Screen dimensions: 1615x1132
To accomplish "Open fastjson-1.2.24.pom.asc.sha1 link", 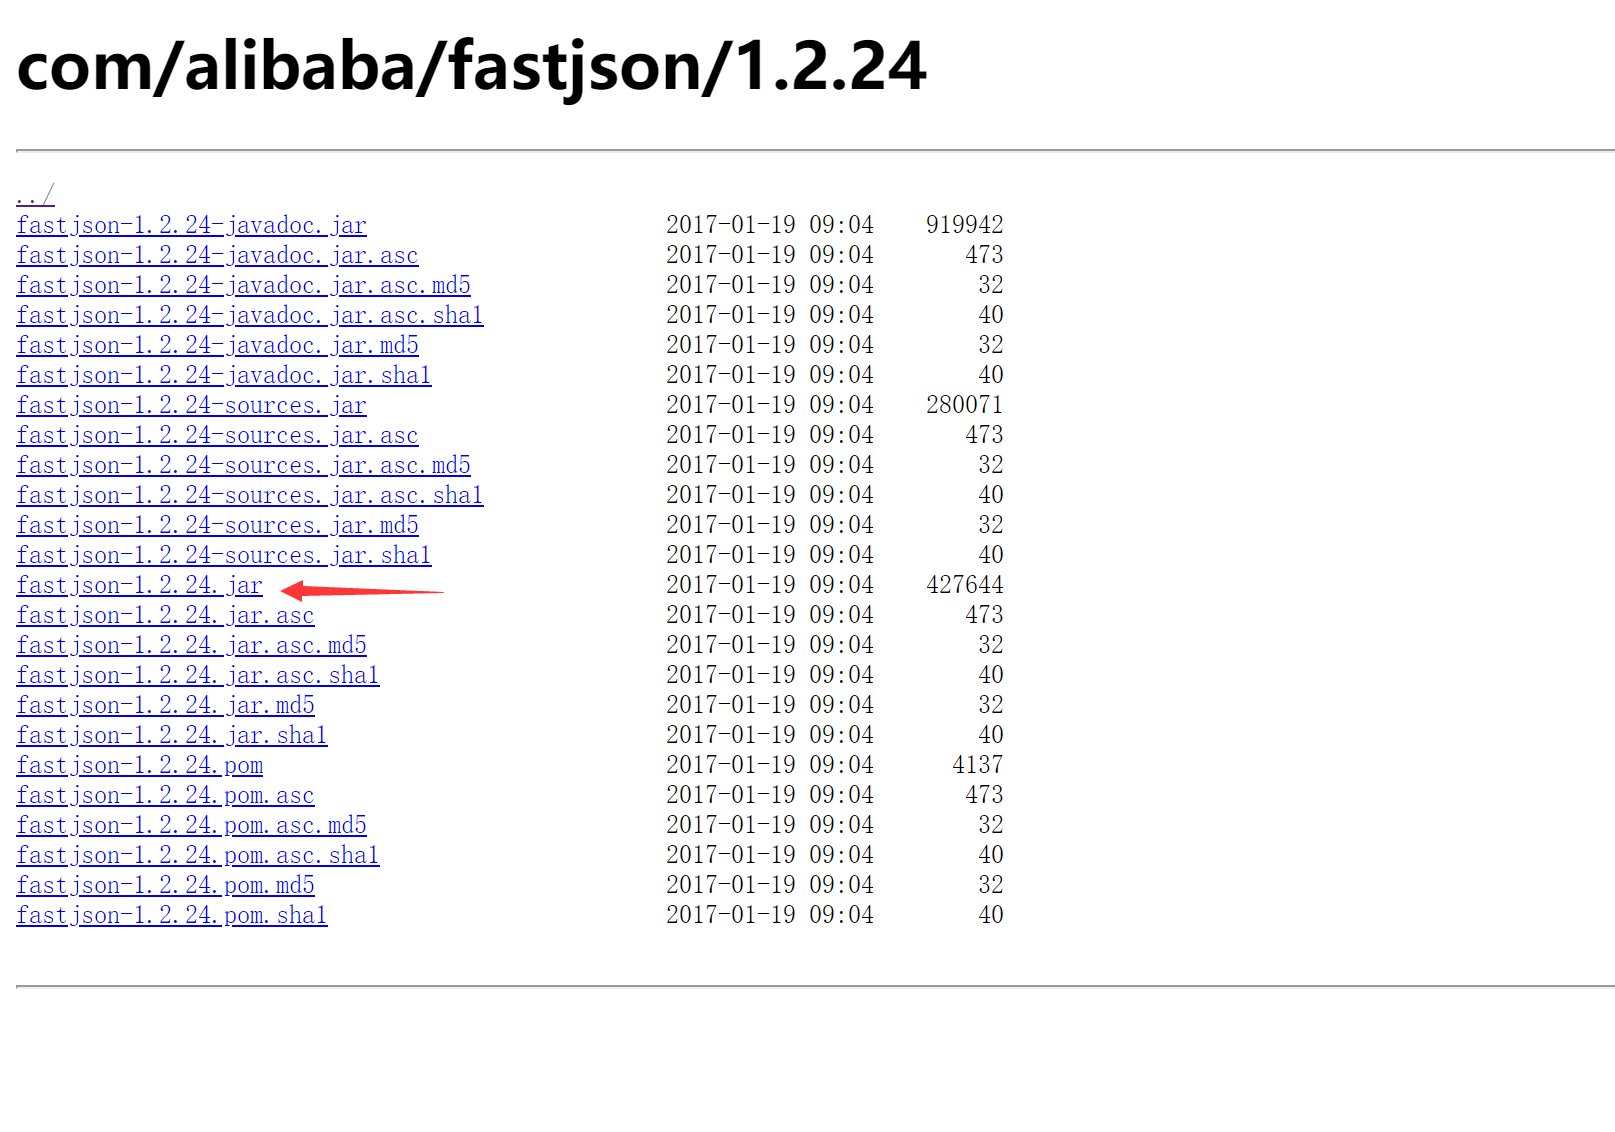I will coord(198,855).
